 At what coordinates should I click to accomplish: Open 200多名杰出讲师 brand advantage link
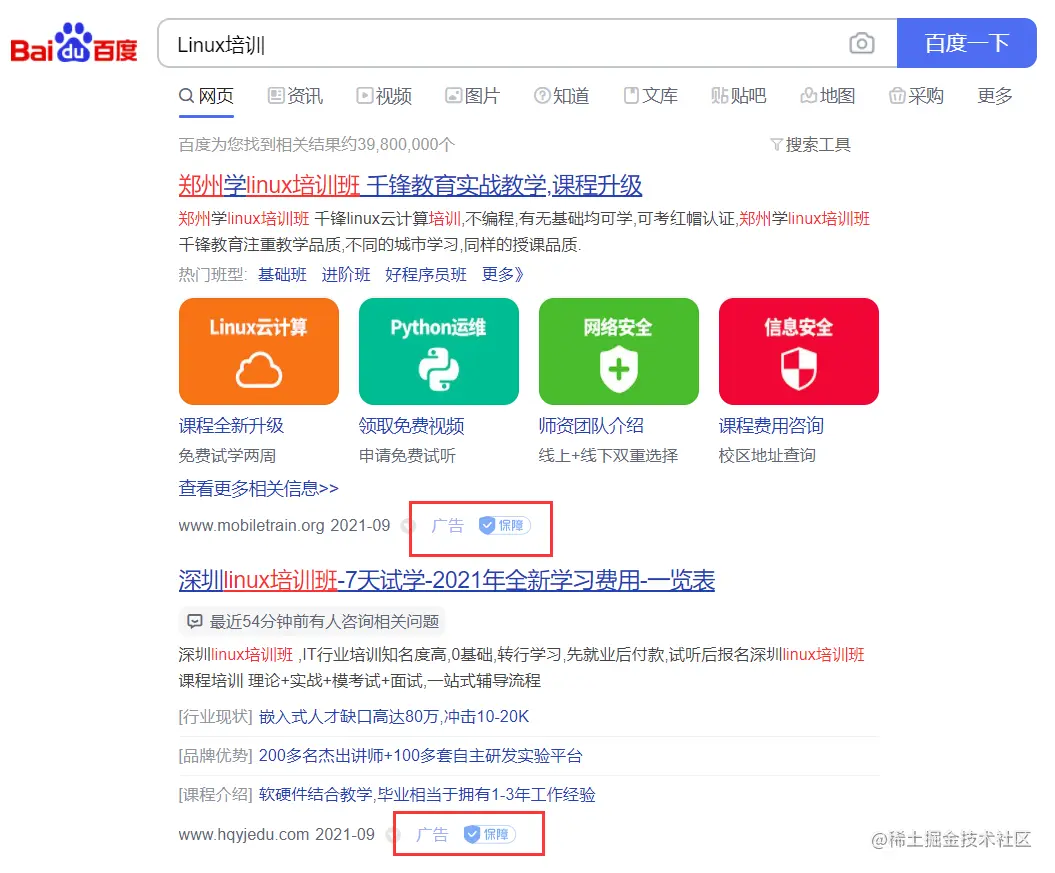[421, 755]
